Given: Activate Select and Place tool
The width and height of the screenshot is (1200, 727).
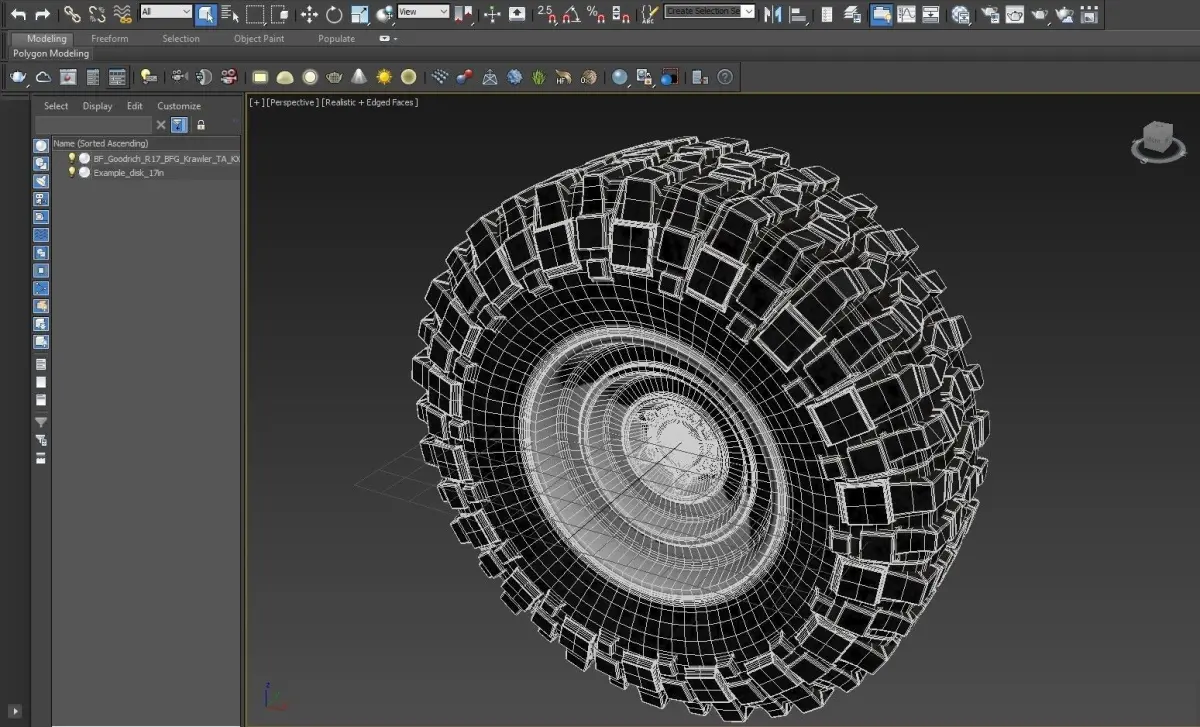Looking at the screenshot, I should [384, 14].
